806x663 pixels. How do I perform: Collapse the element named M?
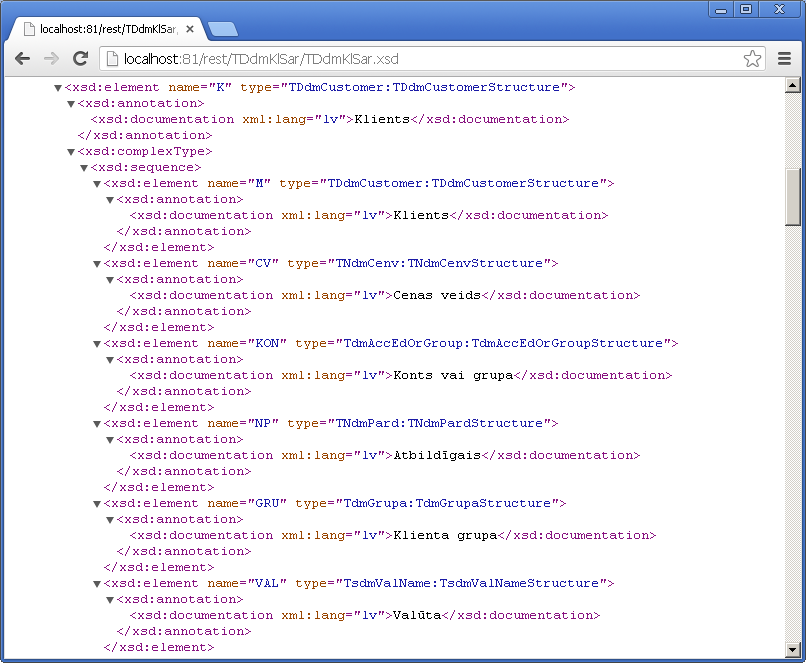coord(97,184)
